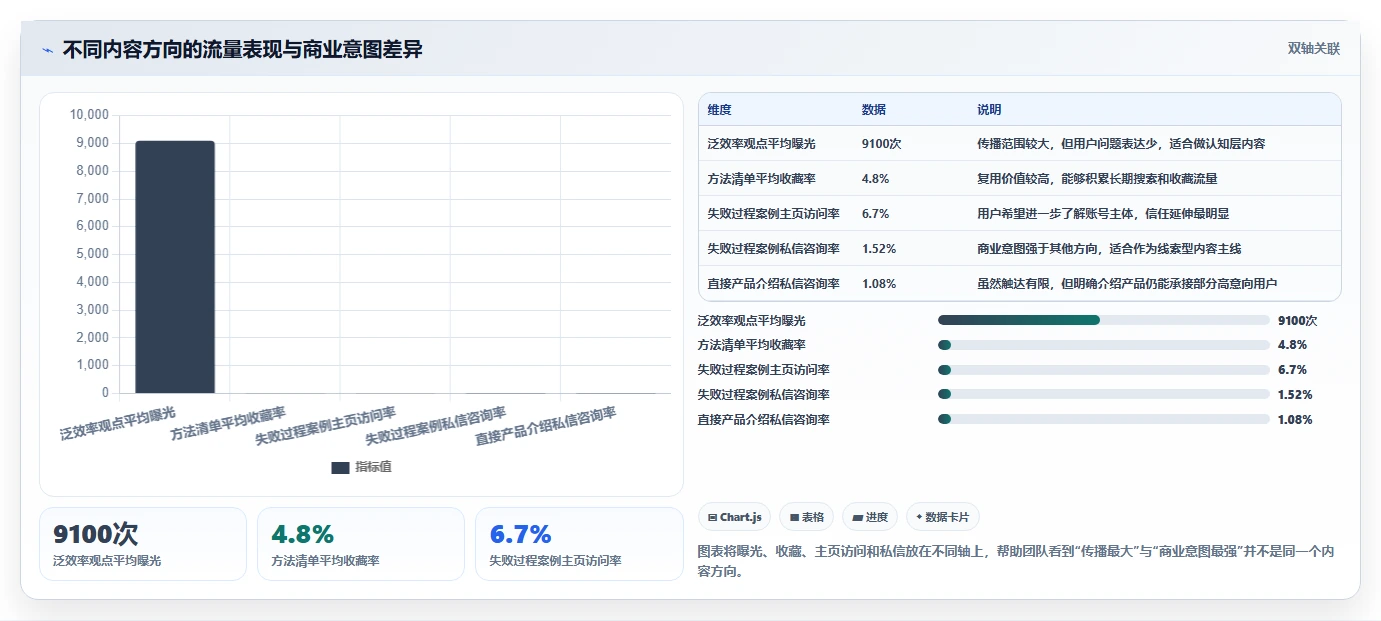Click x-axis label 方法清单平均收藏率
The height and width of the screenshot is (621, 1381).
click(x=228, y=424)
